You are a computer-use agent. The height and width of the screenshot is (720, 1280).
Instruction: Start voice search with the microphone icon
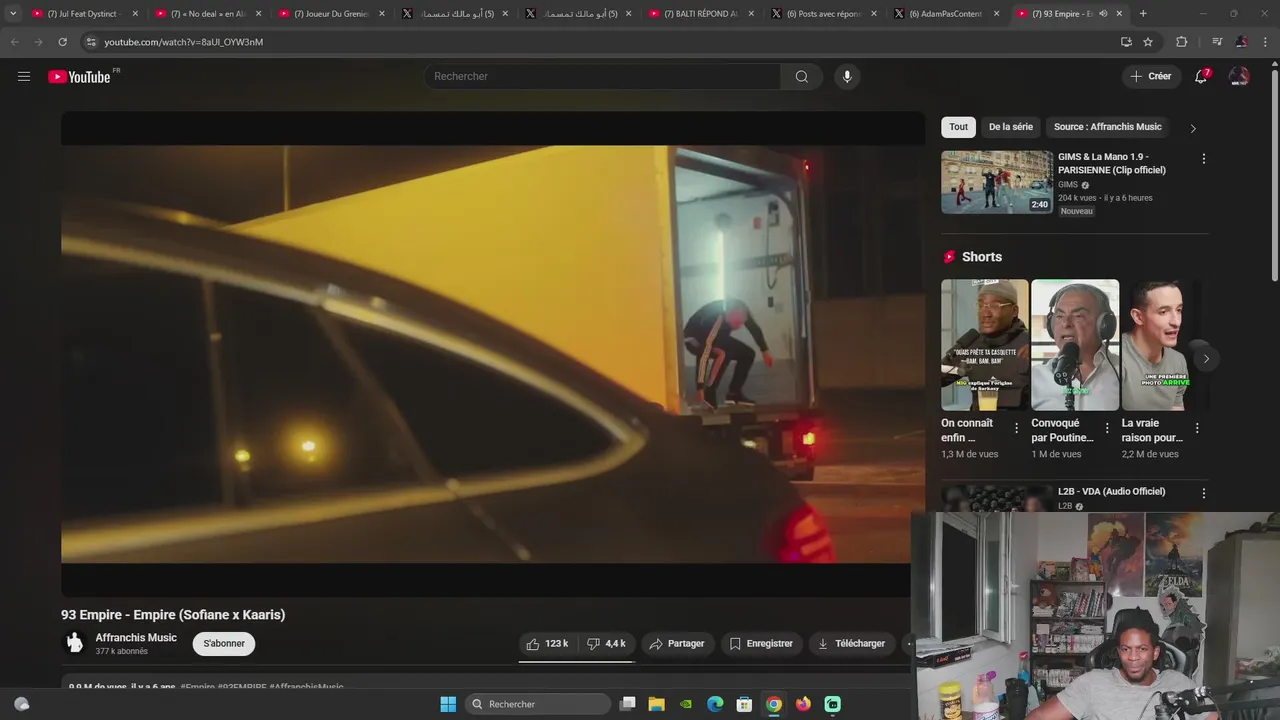847,76
